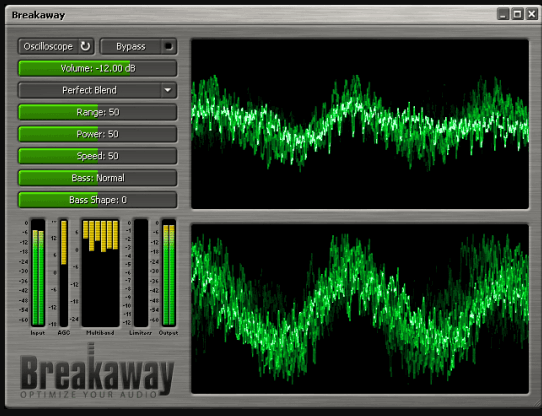Click the Breakaway logo

pos(96,372)
